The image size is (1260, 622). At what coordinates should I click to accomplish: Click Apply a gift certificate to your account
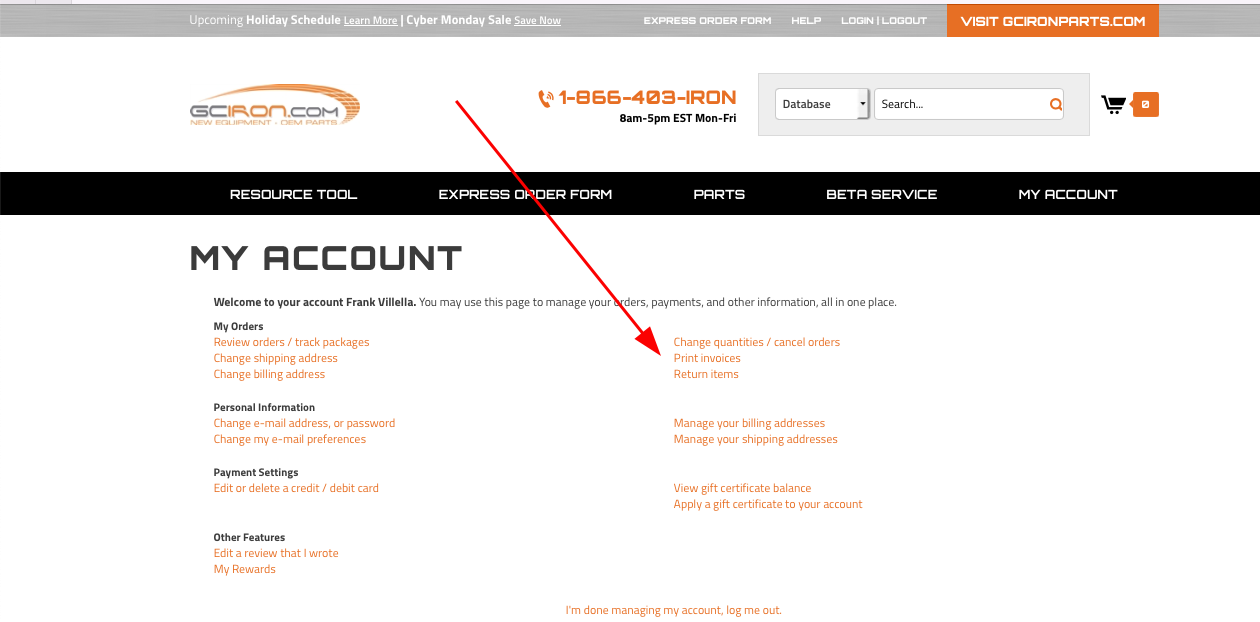pos(768,504)
